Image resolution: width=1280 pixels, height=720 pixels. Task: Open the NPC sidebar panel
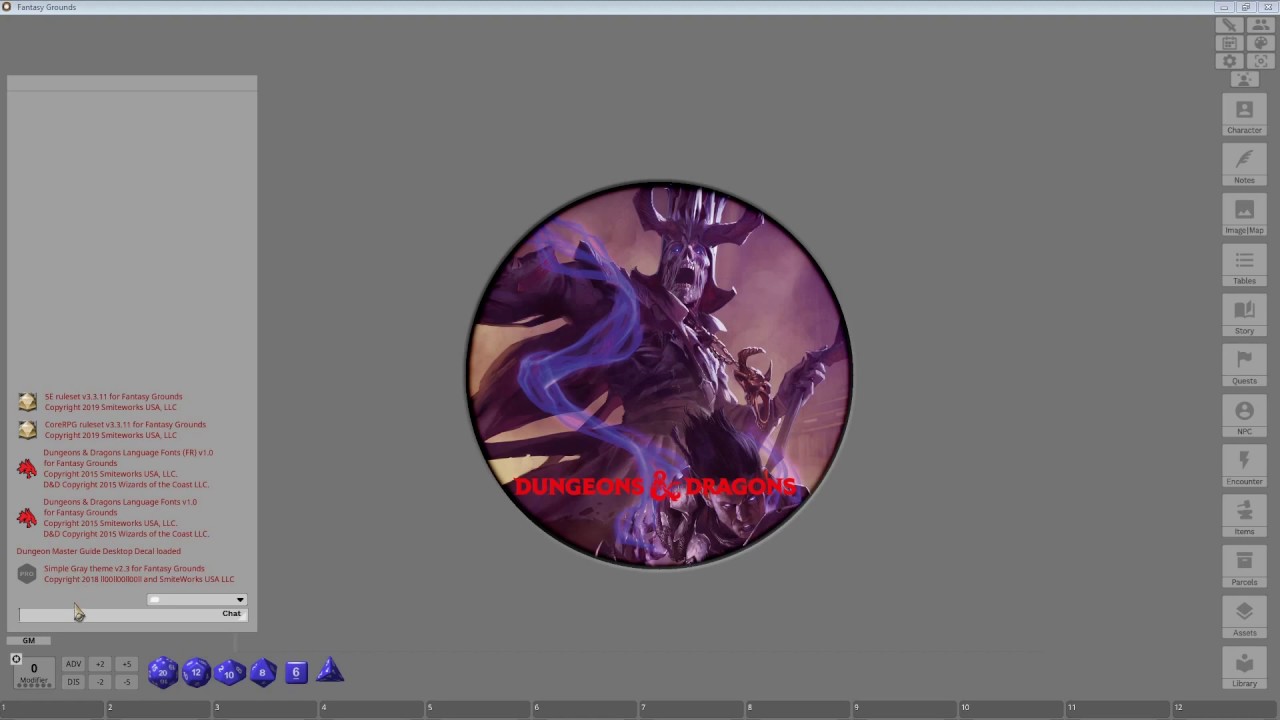click(1244, 416)
